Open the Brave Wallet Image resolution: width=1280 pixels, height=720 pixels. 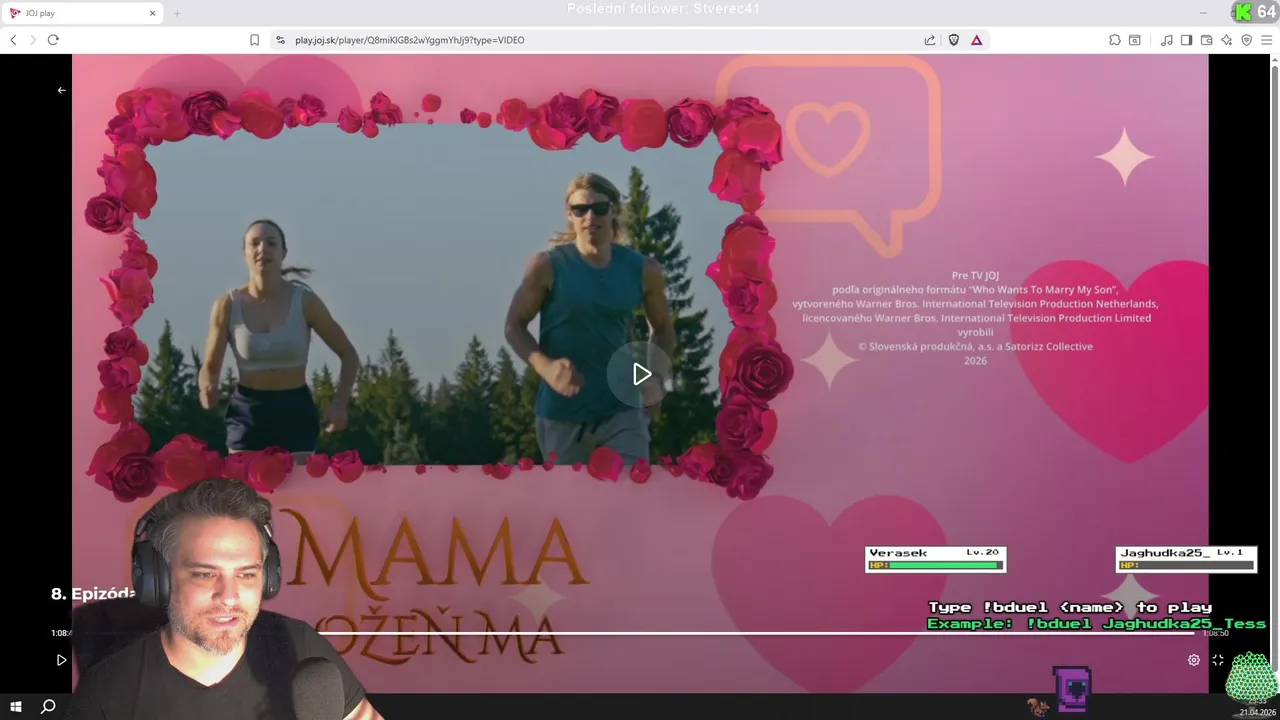coord(1206,40)
